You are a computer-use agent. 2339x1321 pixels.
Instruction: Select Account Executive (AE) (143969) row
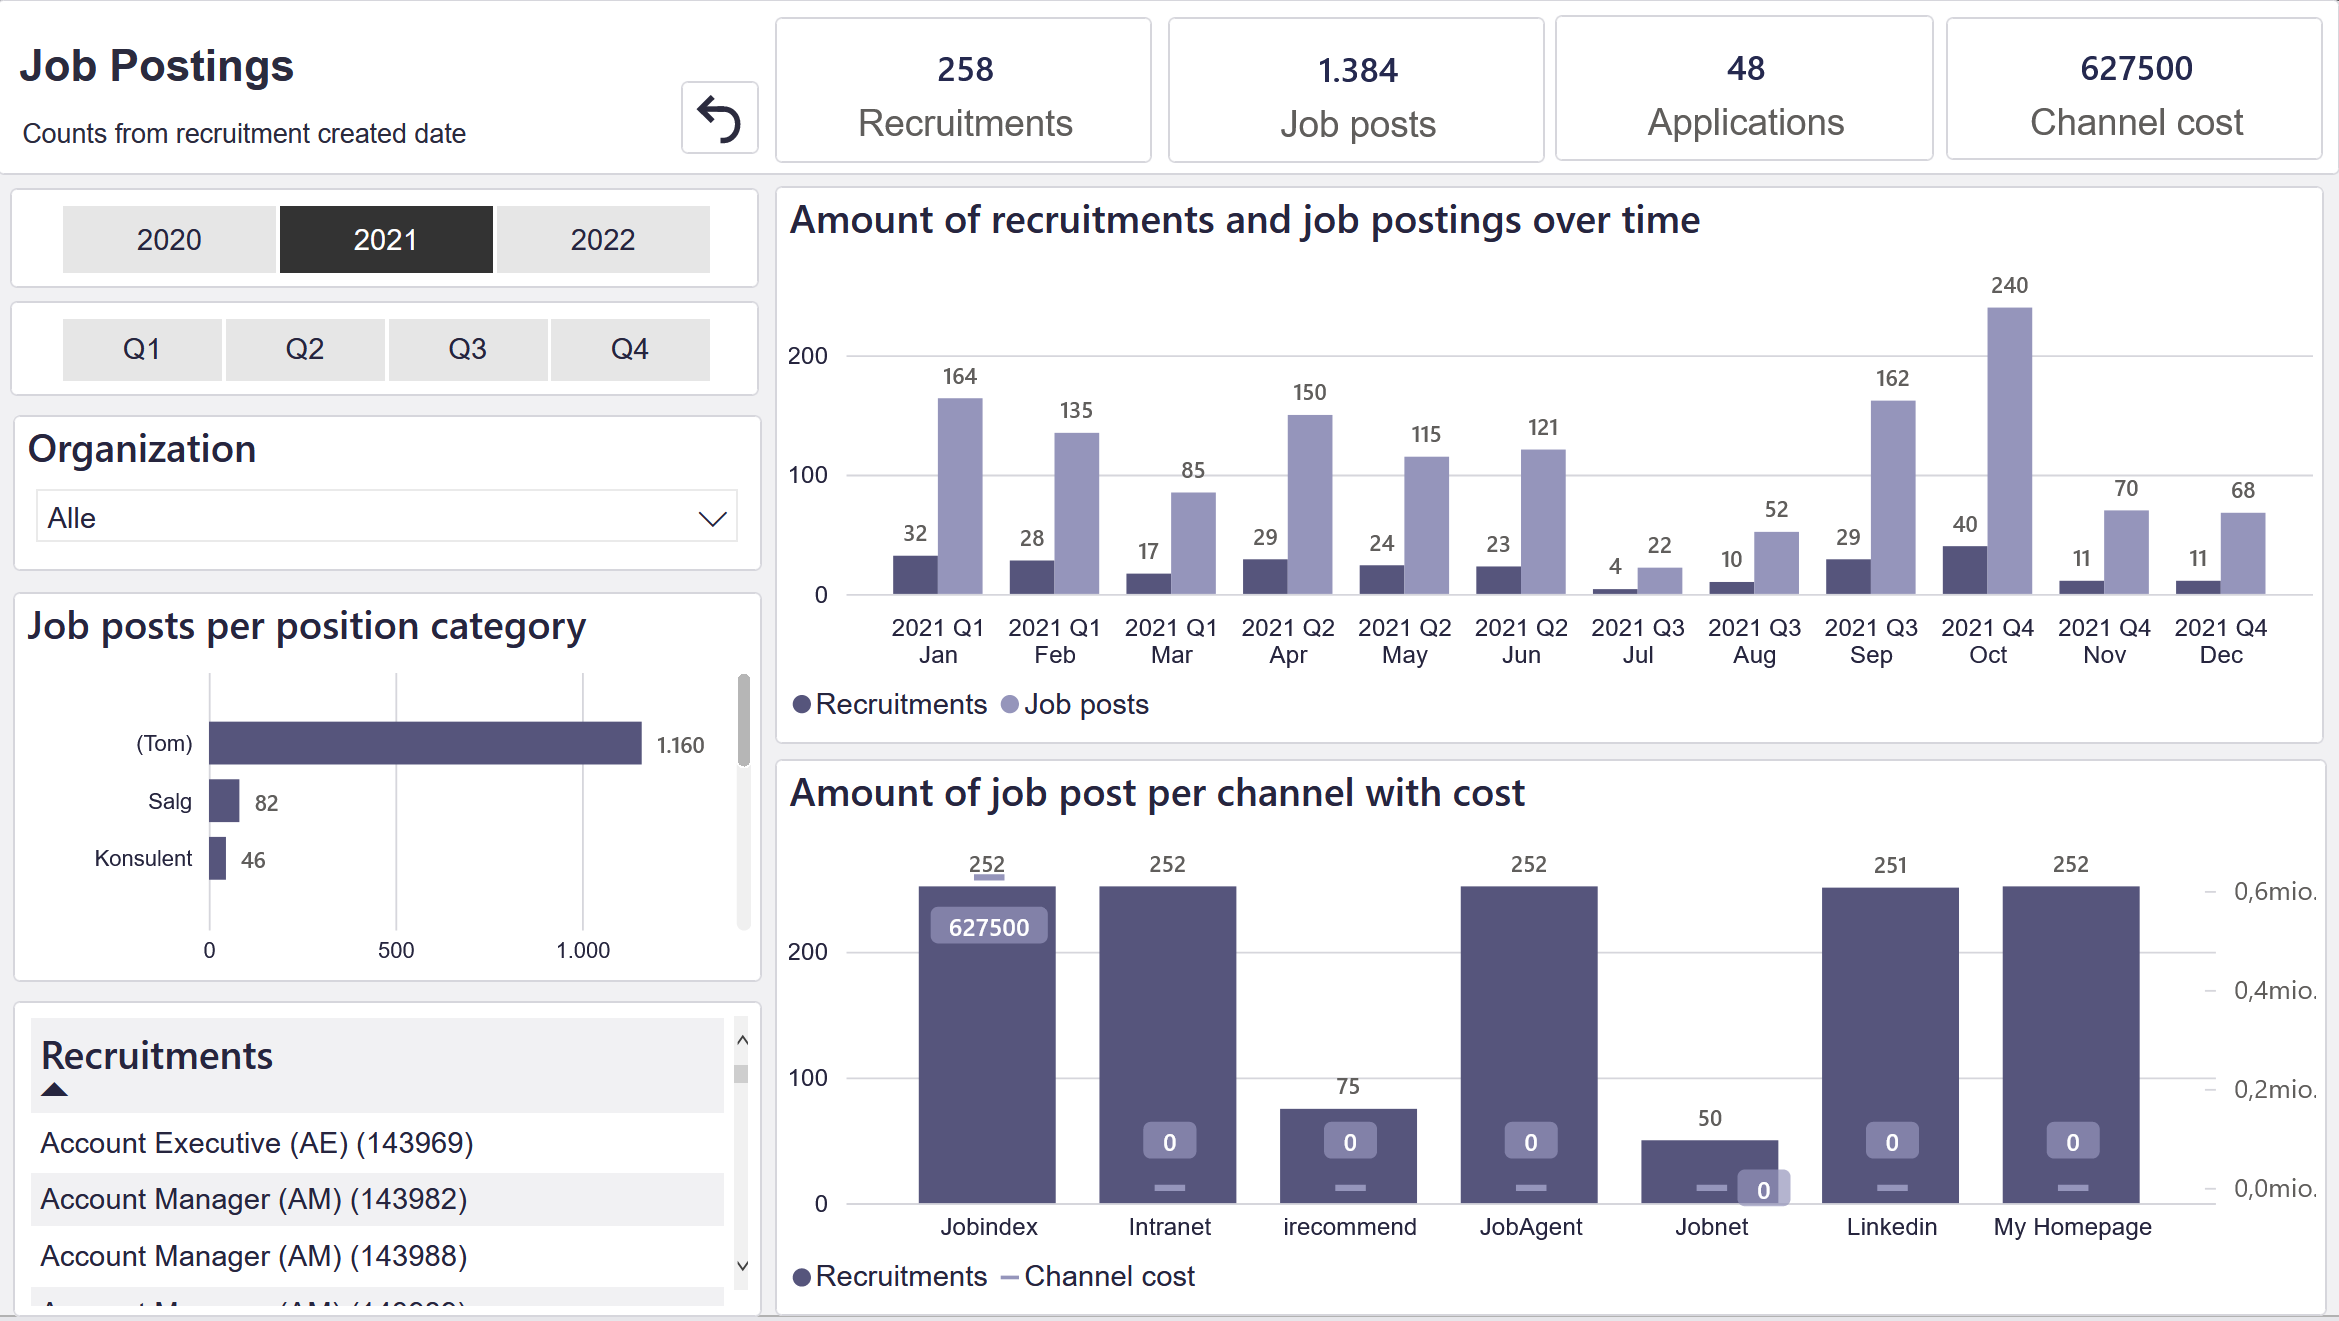(377, 1143)
